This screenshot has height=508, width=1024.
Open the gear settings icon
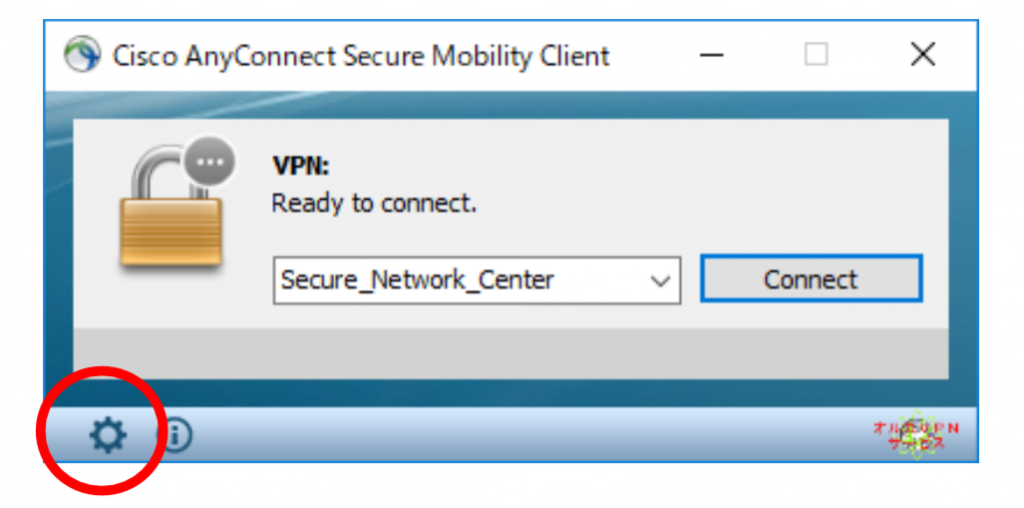(108, 436)
